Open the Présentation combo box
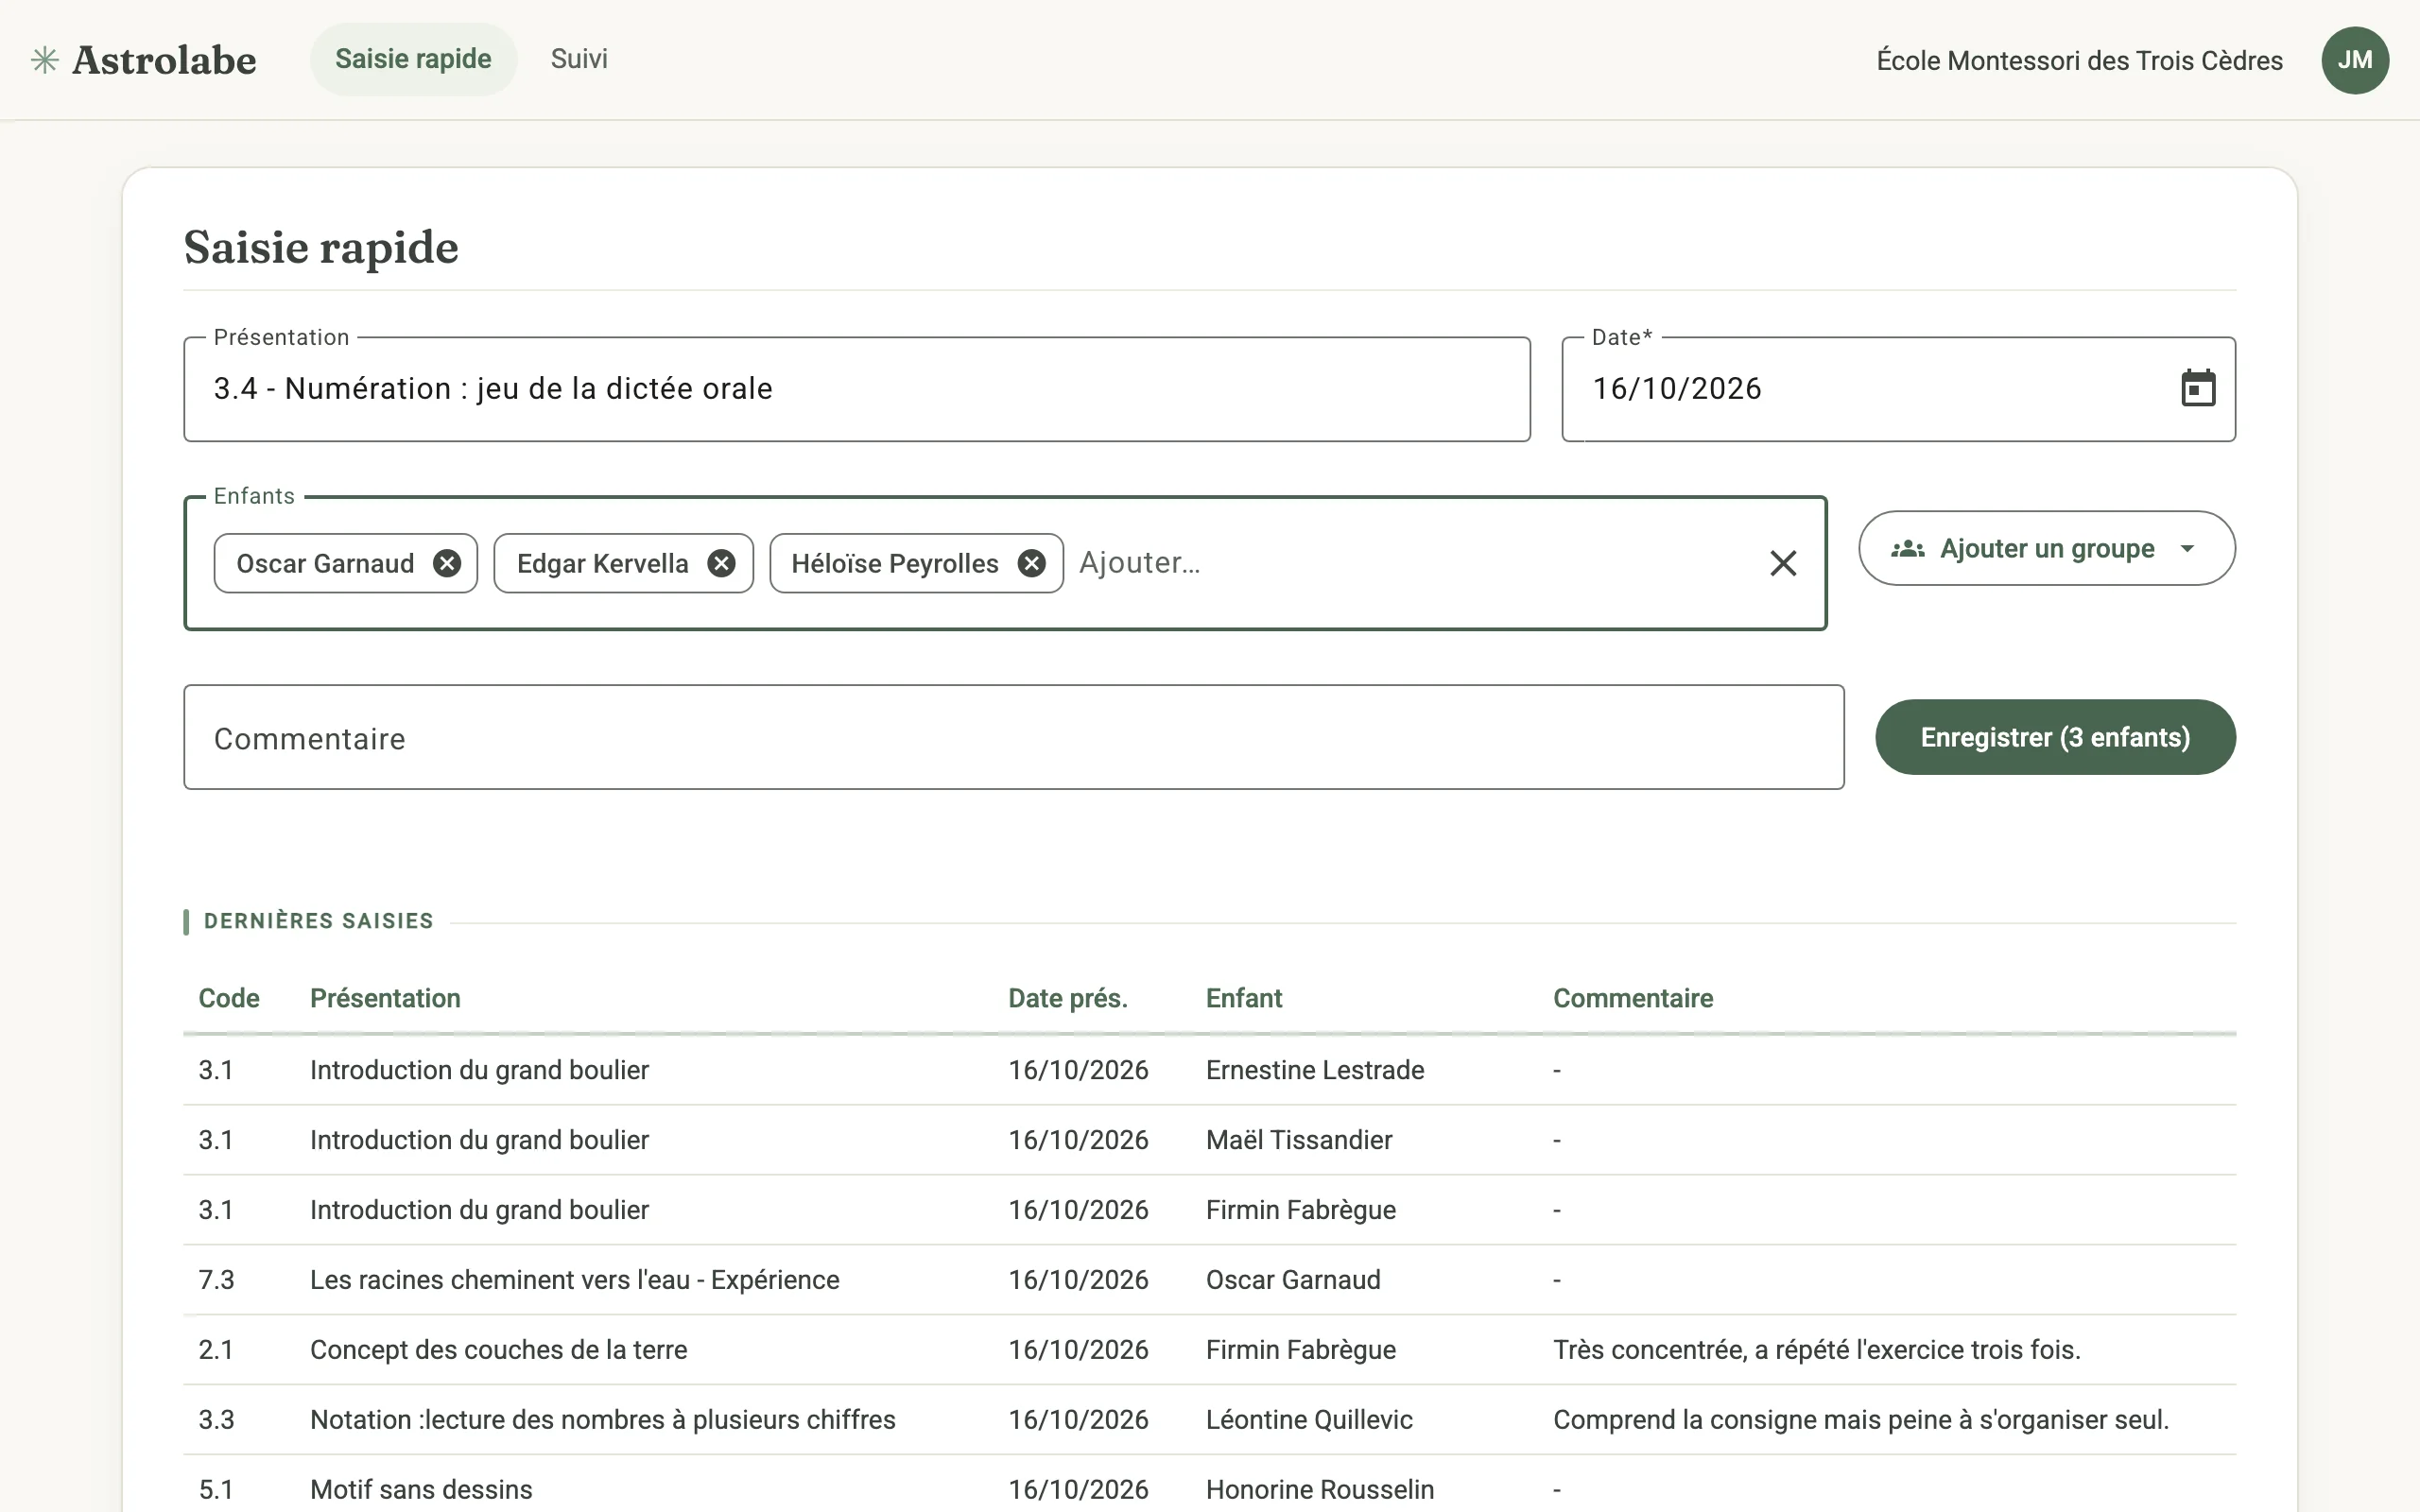Image resolution: width=2420 pixels, height=1512 pixels. [x=857, y=389]
